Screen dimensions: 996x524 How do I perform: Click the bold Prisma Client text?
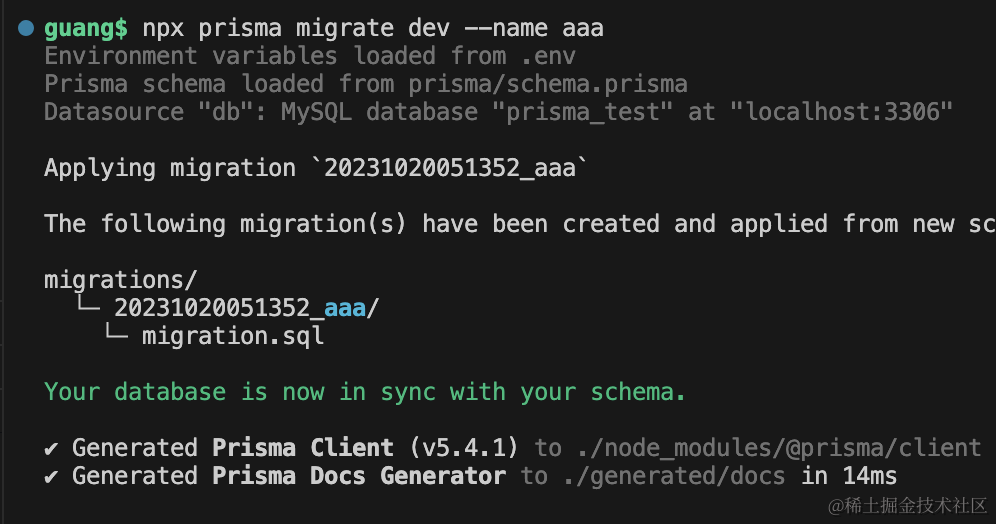click(x=303, y=447)
